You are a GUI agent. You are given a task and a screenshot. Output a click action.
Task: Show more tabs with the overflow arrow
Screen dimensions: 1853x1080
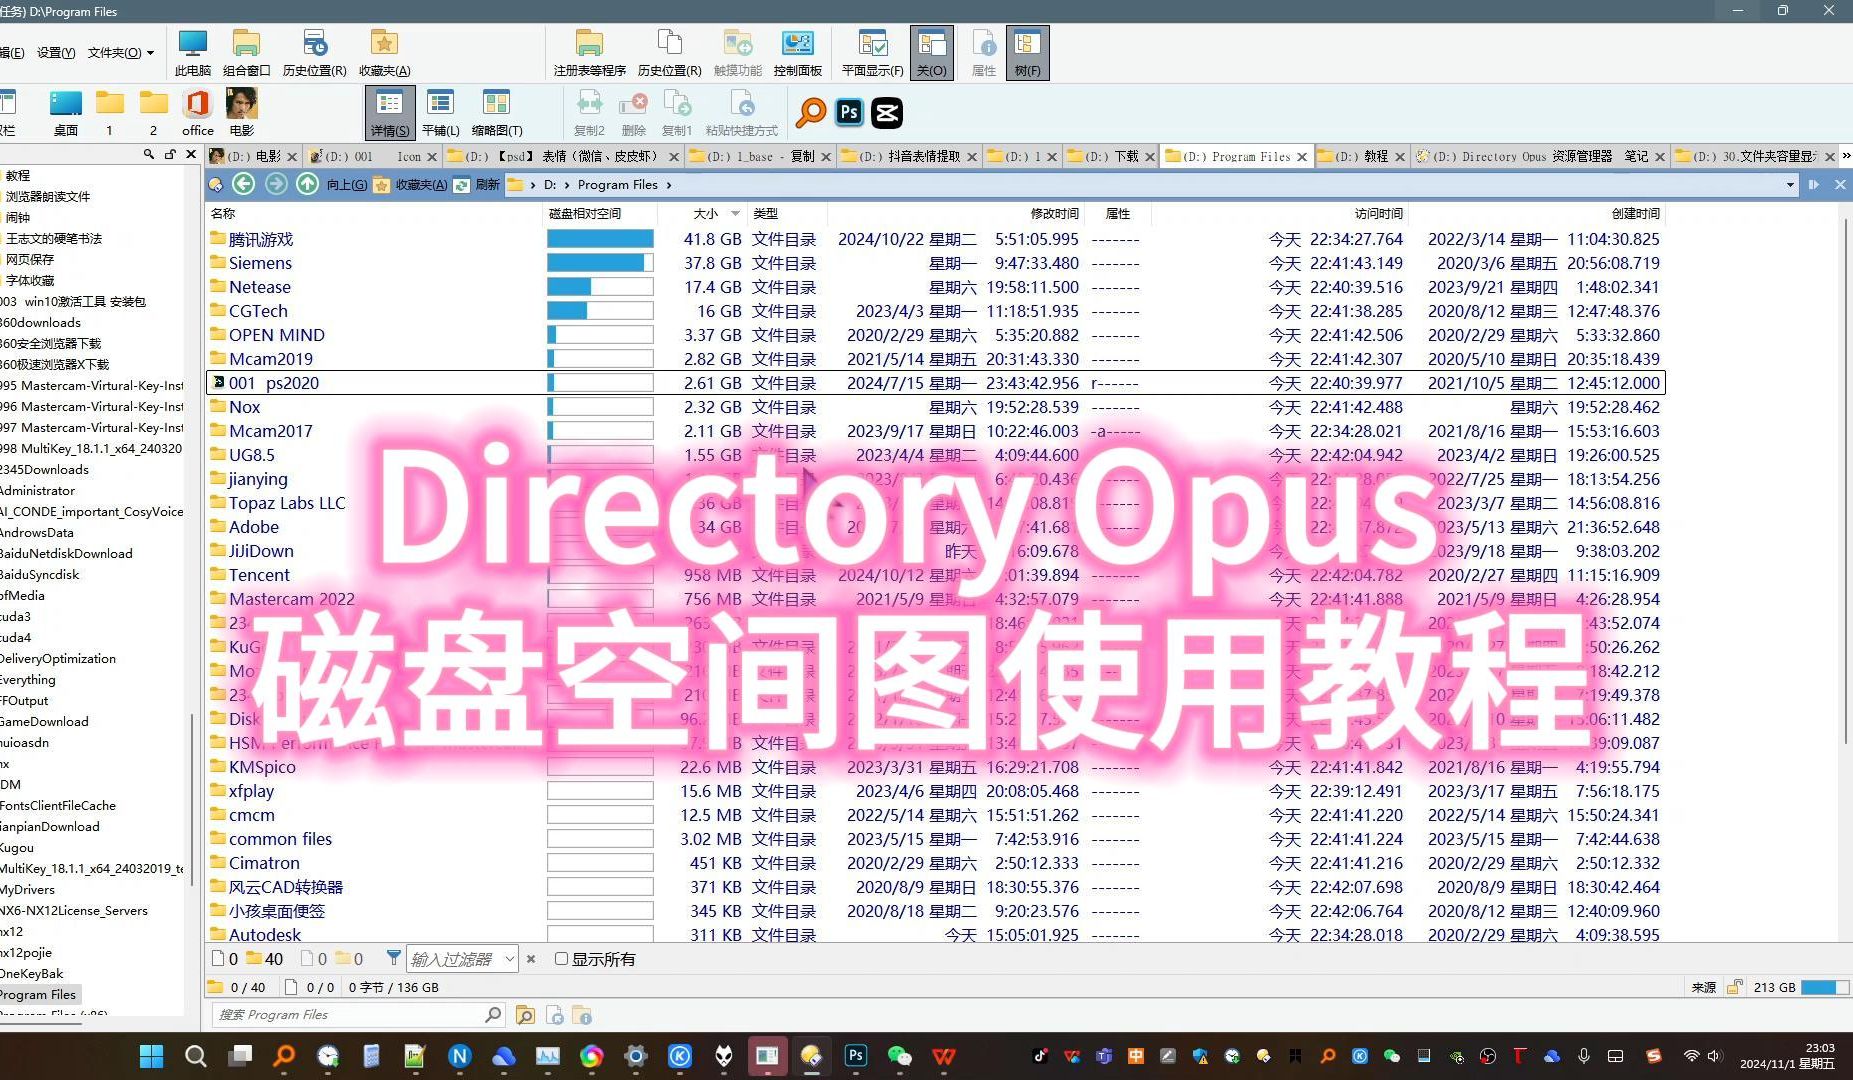tap(1846, 156)
